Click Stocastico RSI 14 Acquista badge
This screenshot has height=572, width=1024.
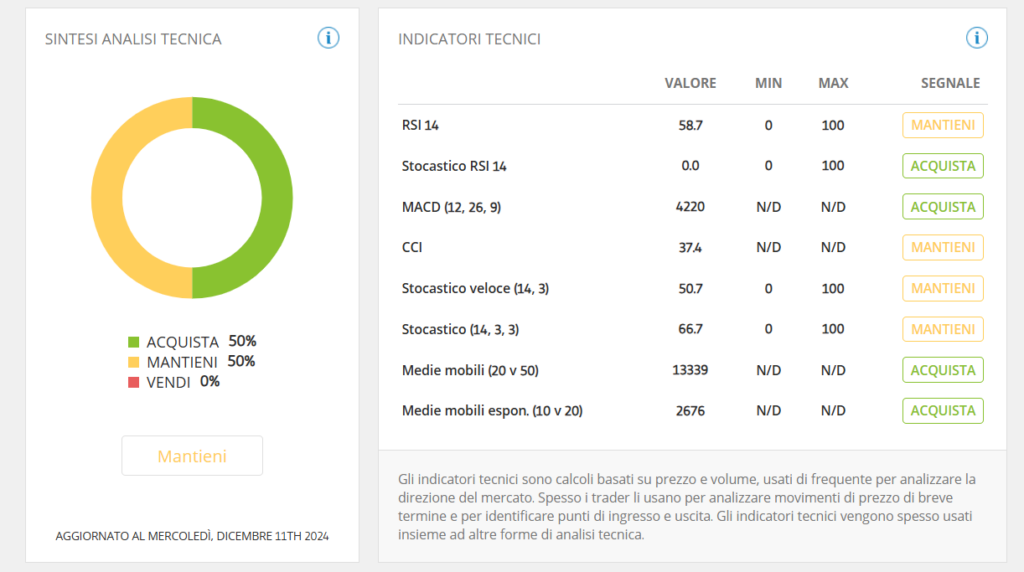(943, 166)
